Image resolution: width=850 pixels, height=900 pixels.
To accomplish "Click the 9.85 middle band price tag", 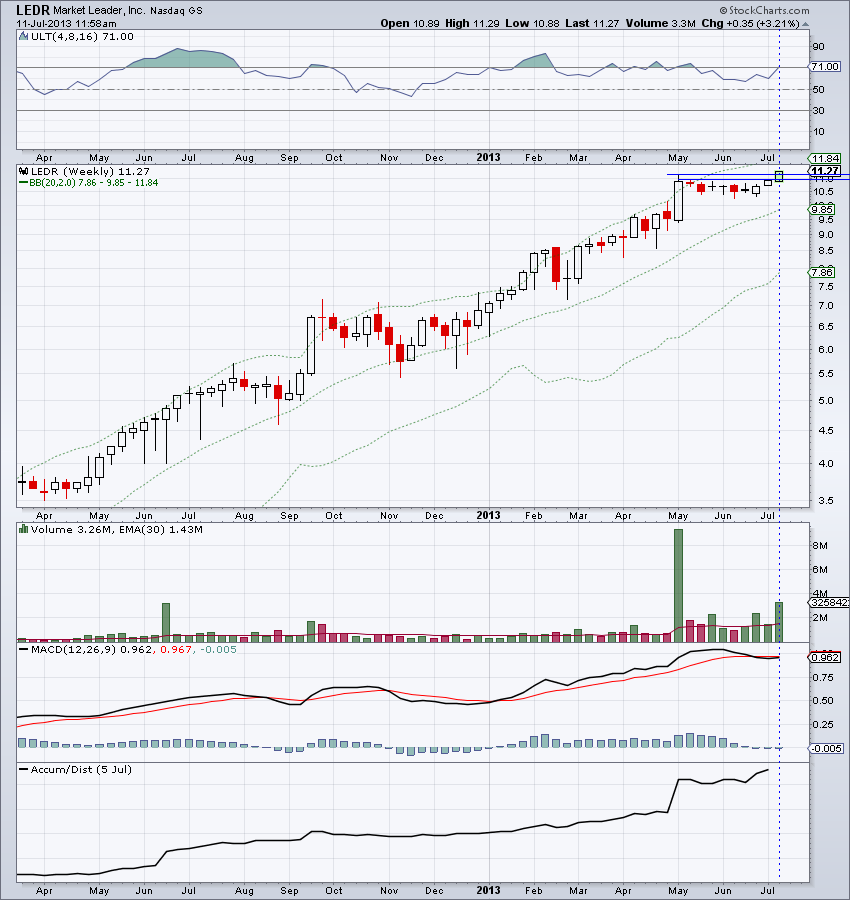I will [x=824, y=209].
